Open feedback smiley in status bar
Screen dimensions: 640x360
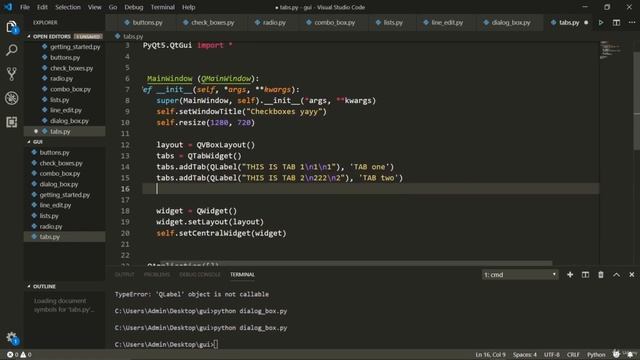click(x=616, y=354)
